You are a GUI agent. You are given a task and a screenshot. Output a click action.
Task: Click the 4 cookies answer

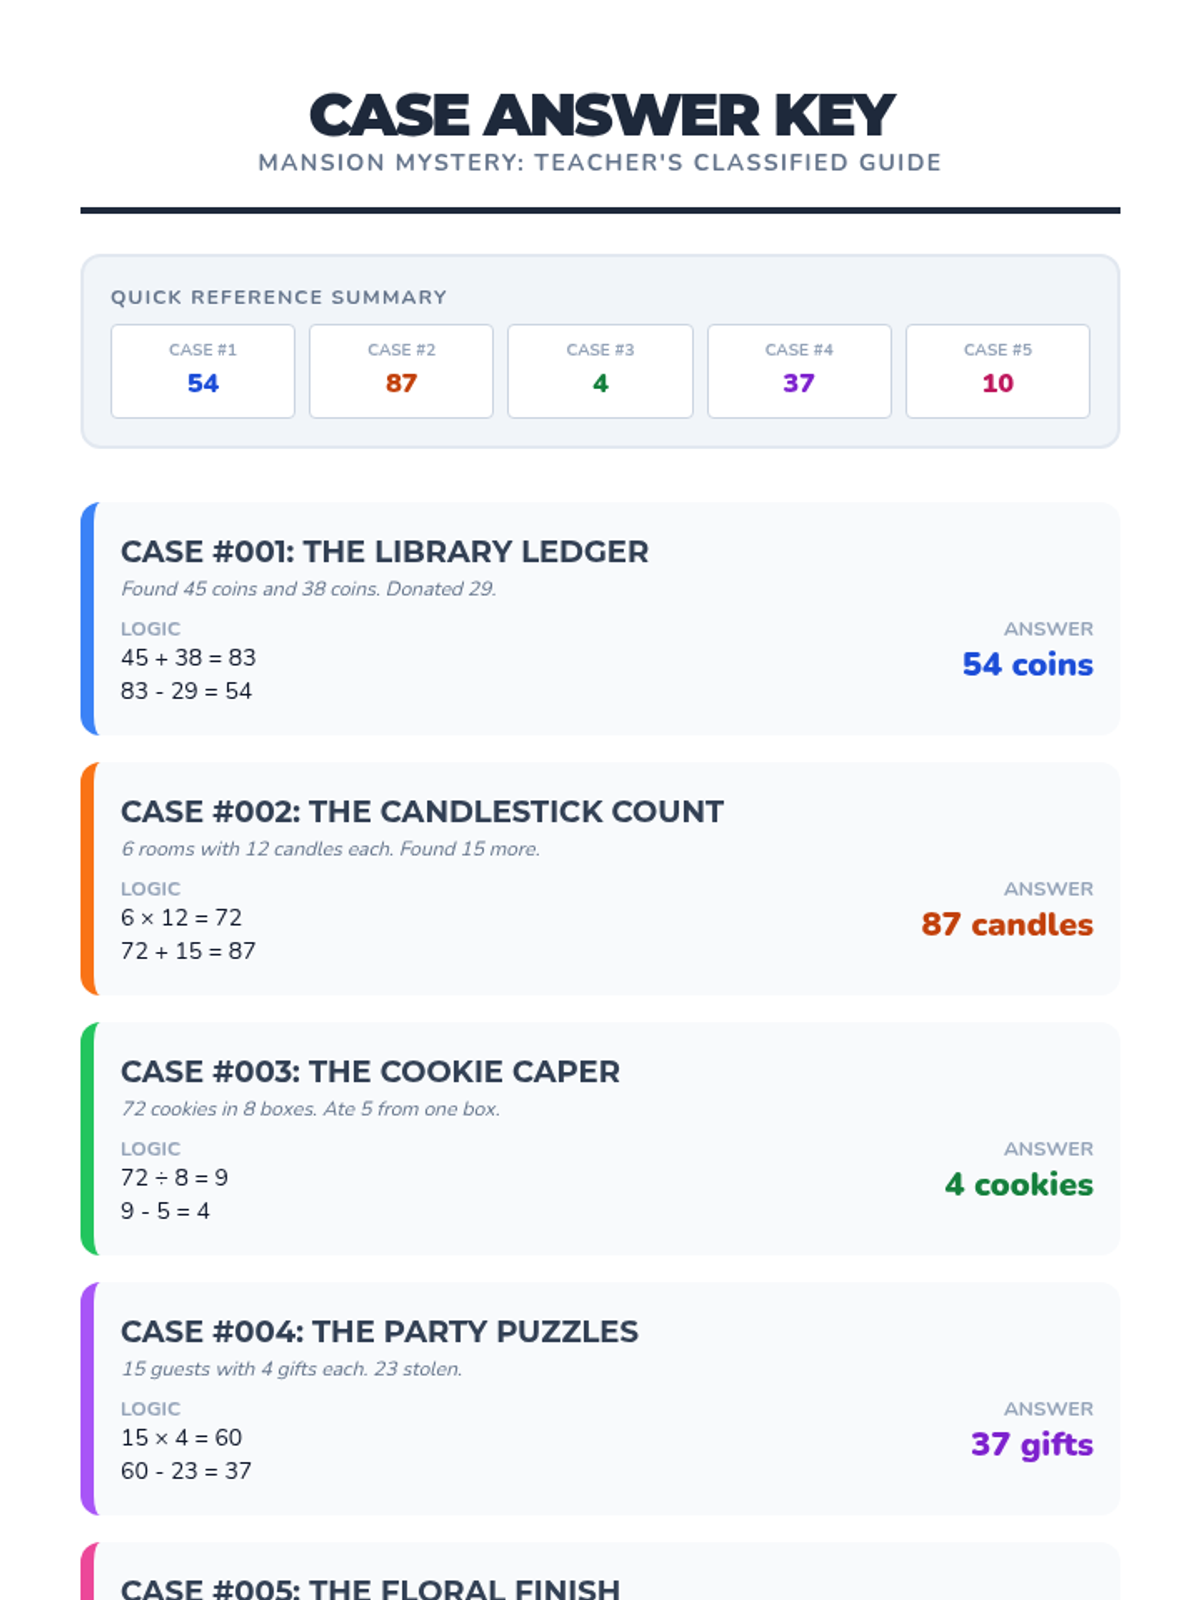click(x=1018, y=1185)
